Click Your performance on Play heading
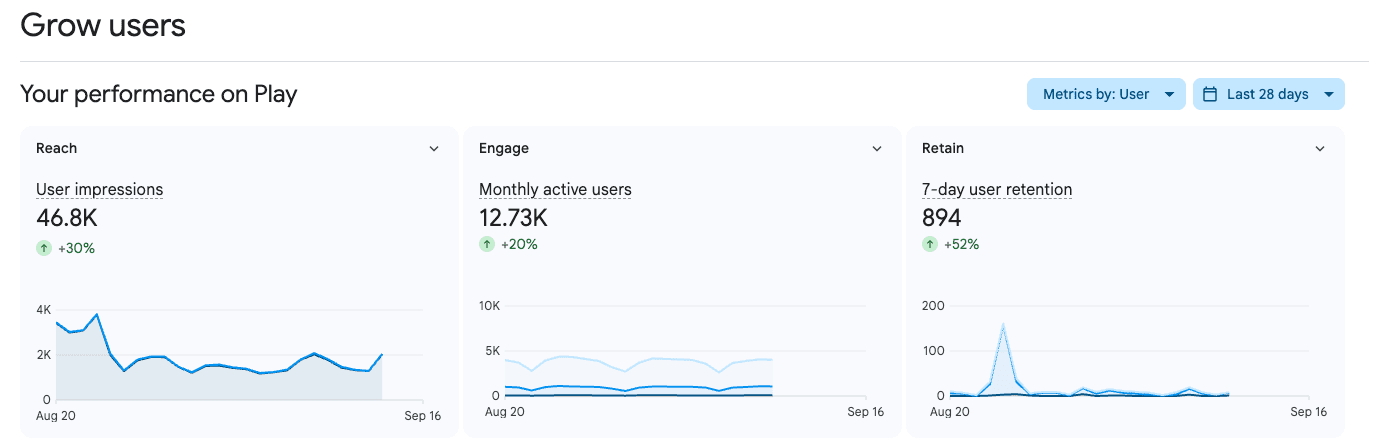 point(159,94)
